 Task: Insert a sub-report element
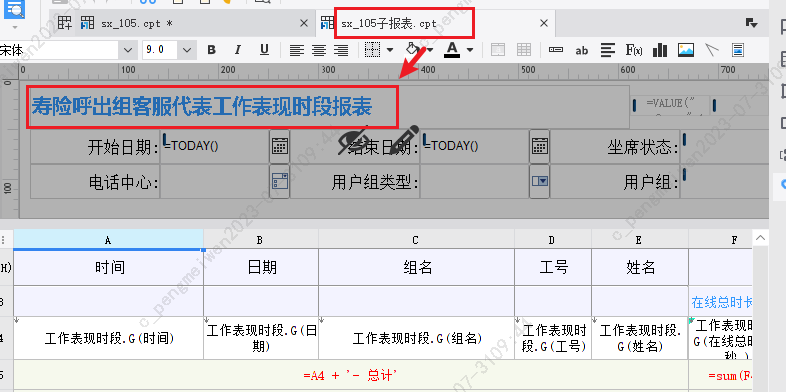(738, 50)
